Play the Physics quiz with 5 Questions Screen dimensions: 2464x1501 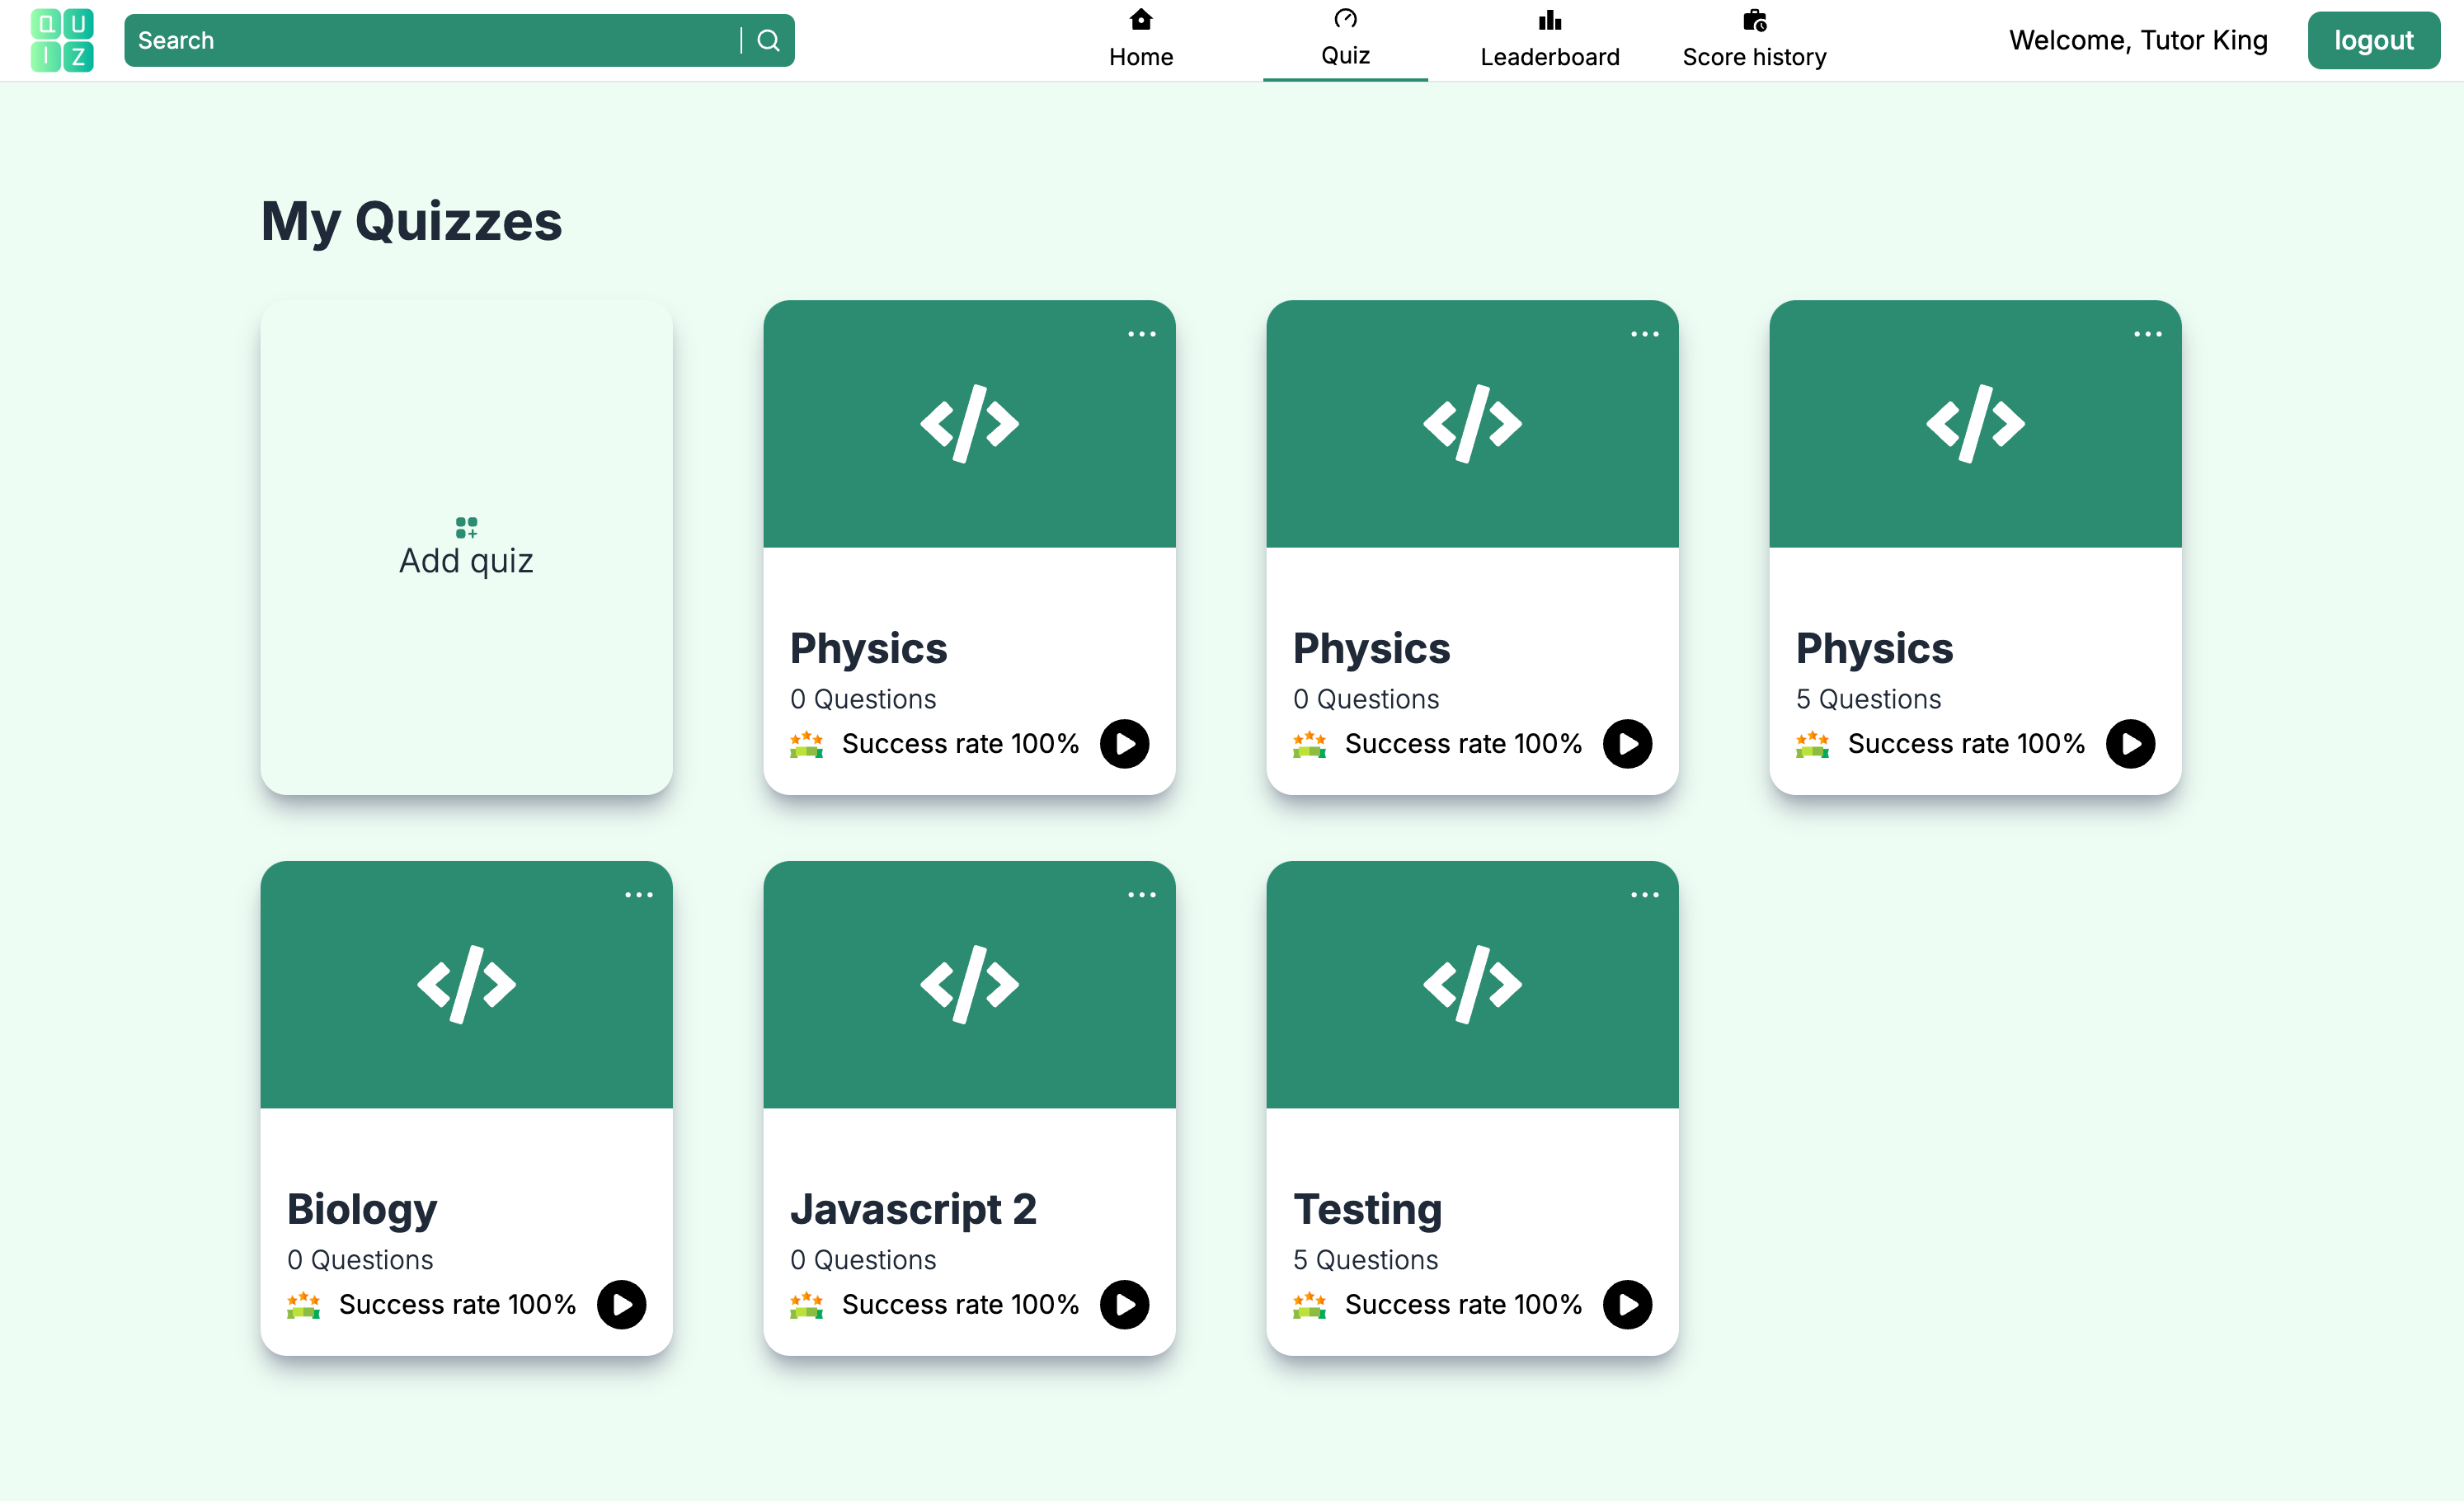2130,744
